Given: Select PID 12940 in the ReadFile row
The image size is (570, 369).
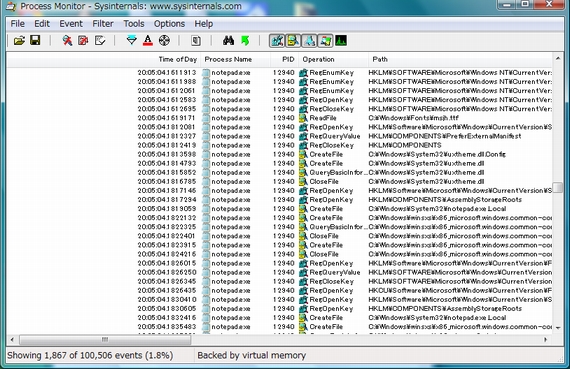Looking at the screenshot, I should [284, 118].
